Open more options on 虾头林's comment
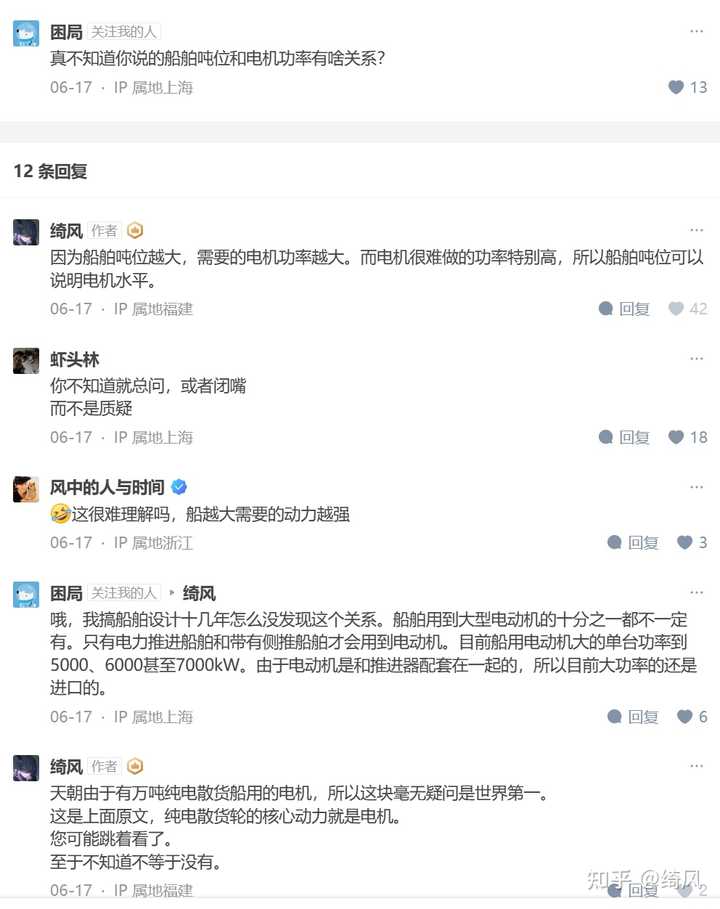The height and width of the screenshot is (909, 720). point(696,358)
